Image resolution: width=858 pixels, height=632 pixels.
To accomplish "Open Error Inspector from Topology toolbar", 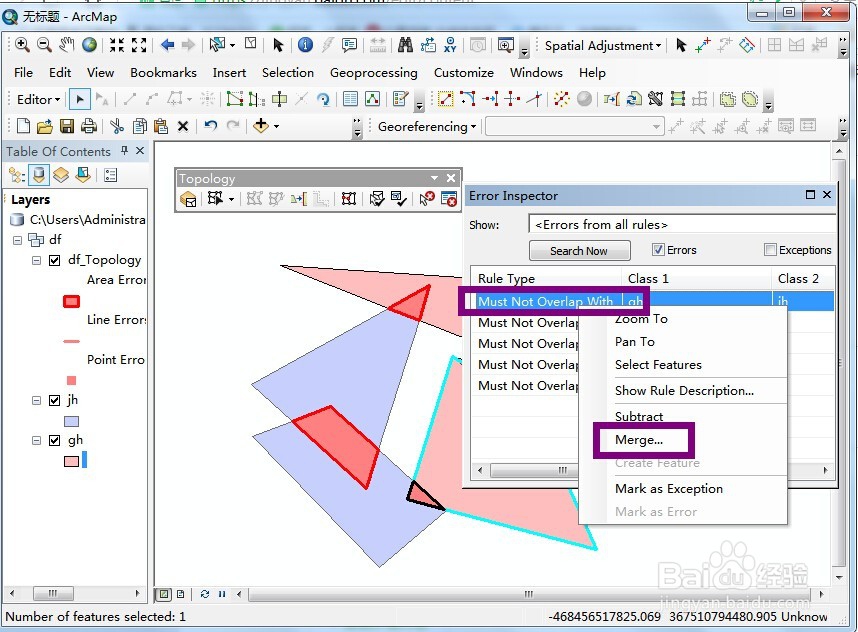I will point(449,198).
